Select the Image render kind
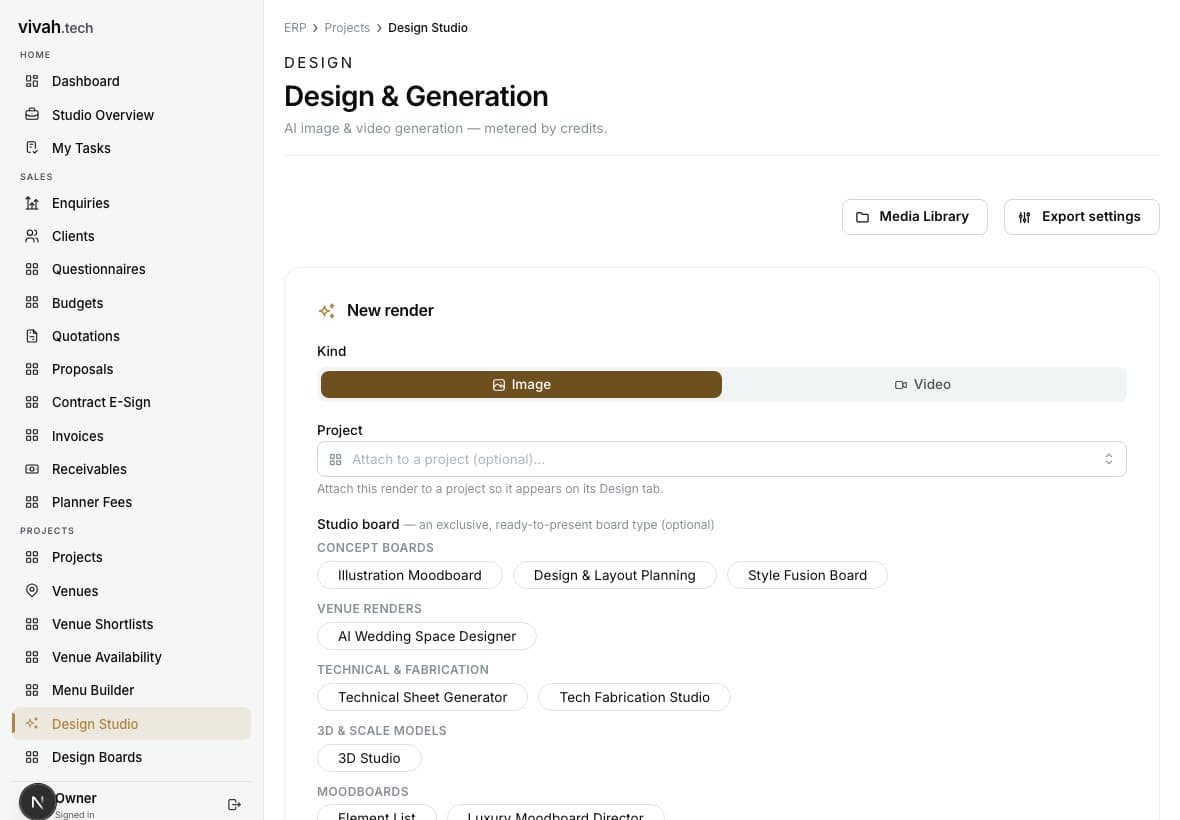Viewport: 1180px width, 820px height. (521, 384)
